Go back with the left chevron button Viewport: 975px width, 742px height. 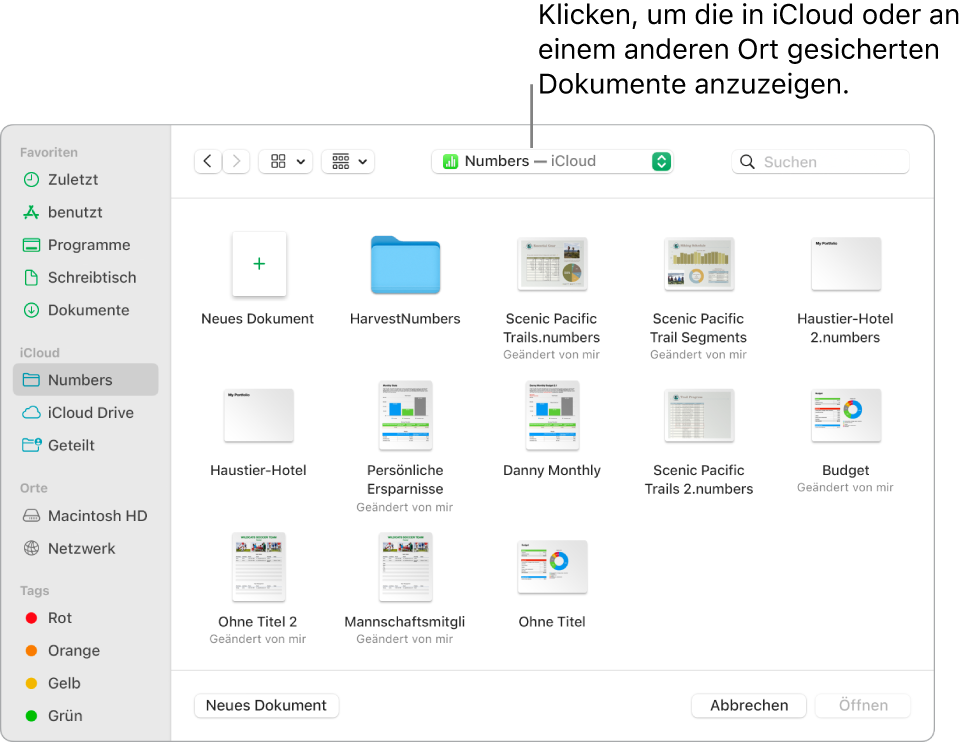pyautogui.click(x=208, y=162)
